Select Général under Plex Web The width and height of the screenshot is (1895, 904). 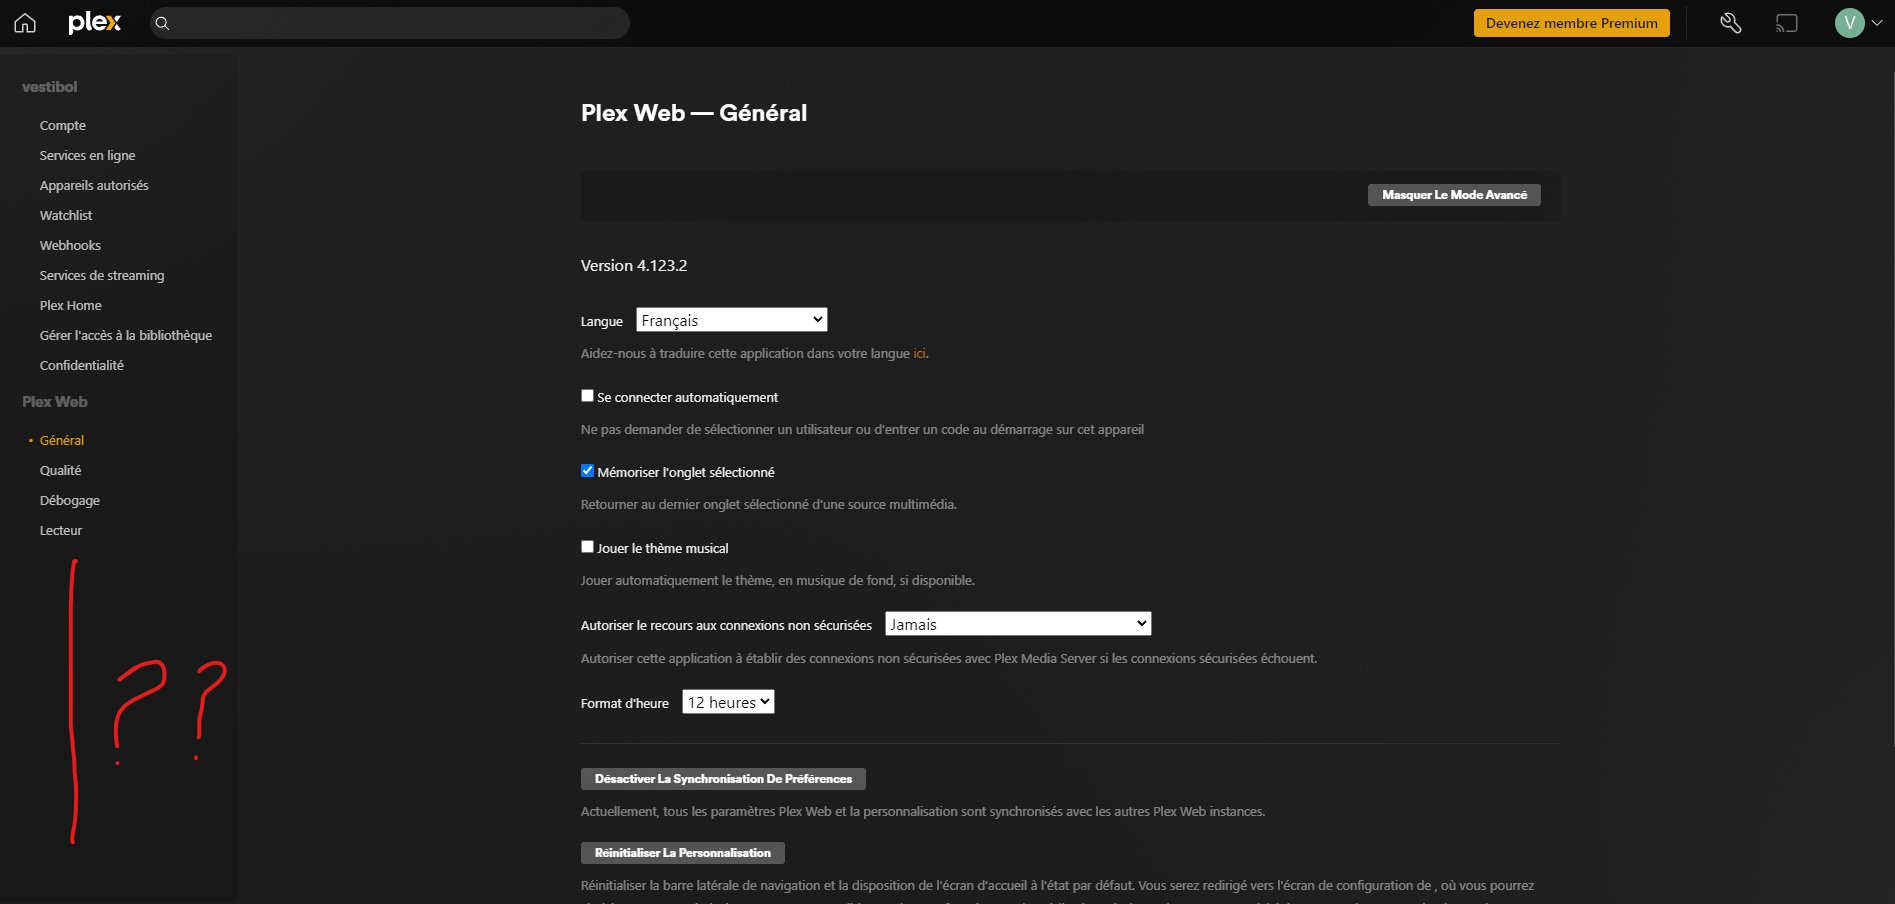(62, 440)
